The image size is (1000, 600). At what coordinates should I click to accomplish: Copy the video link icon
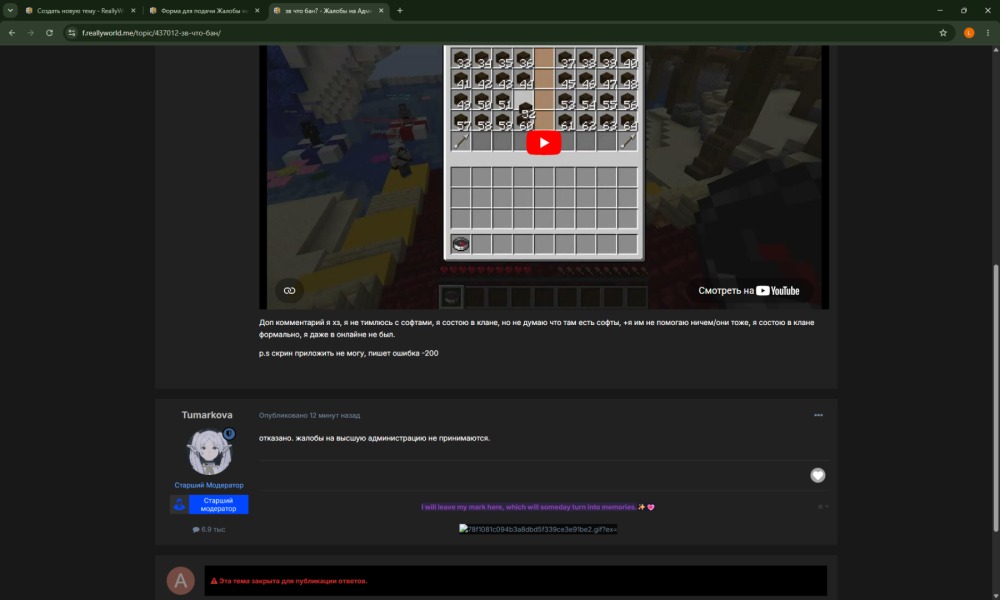[290, 291]
